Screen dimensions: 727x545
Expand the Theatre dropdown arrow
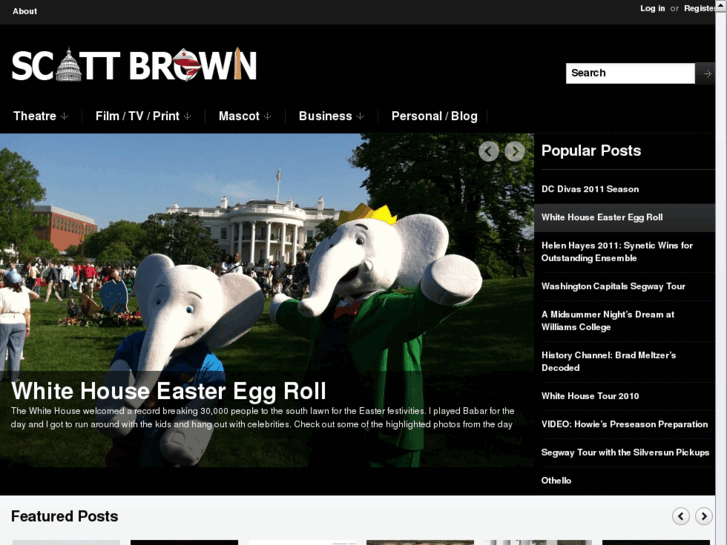pyautogui.click(x=64, y=116)
